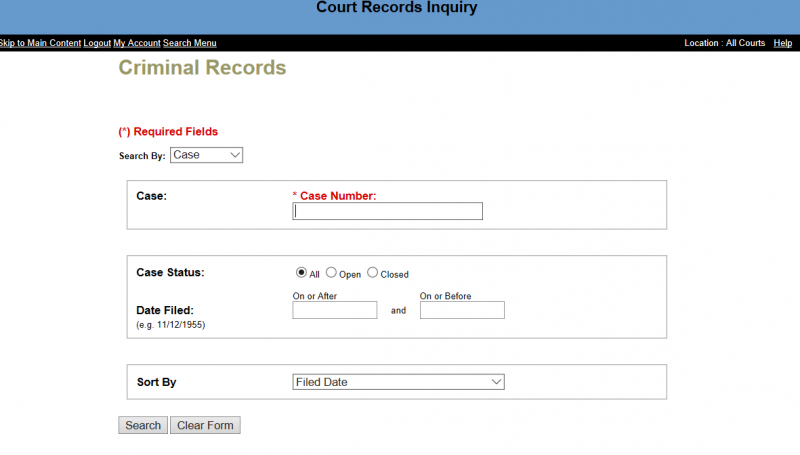
Task: Go to the Search Menu
Action: [x=190, y=43]
